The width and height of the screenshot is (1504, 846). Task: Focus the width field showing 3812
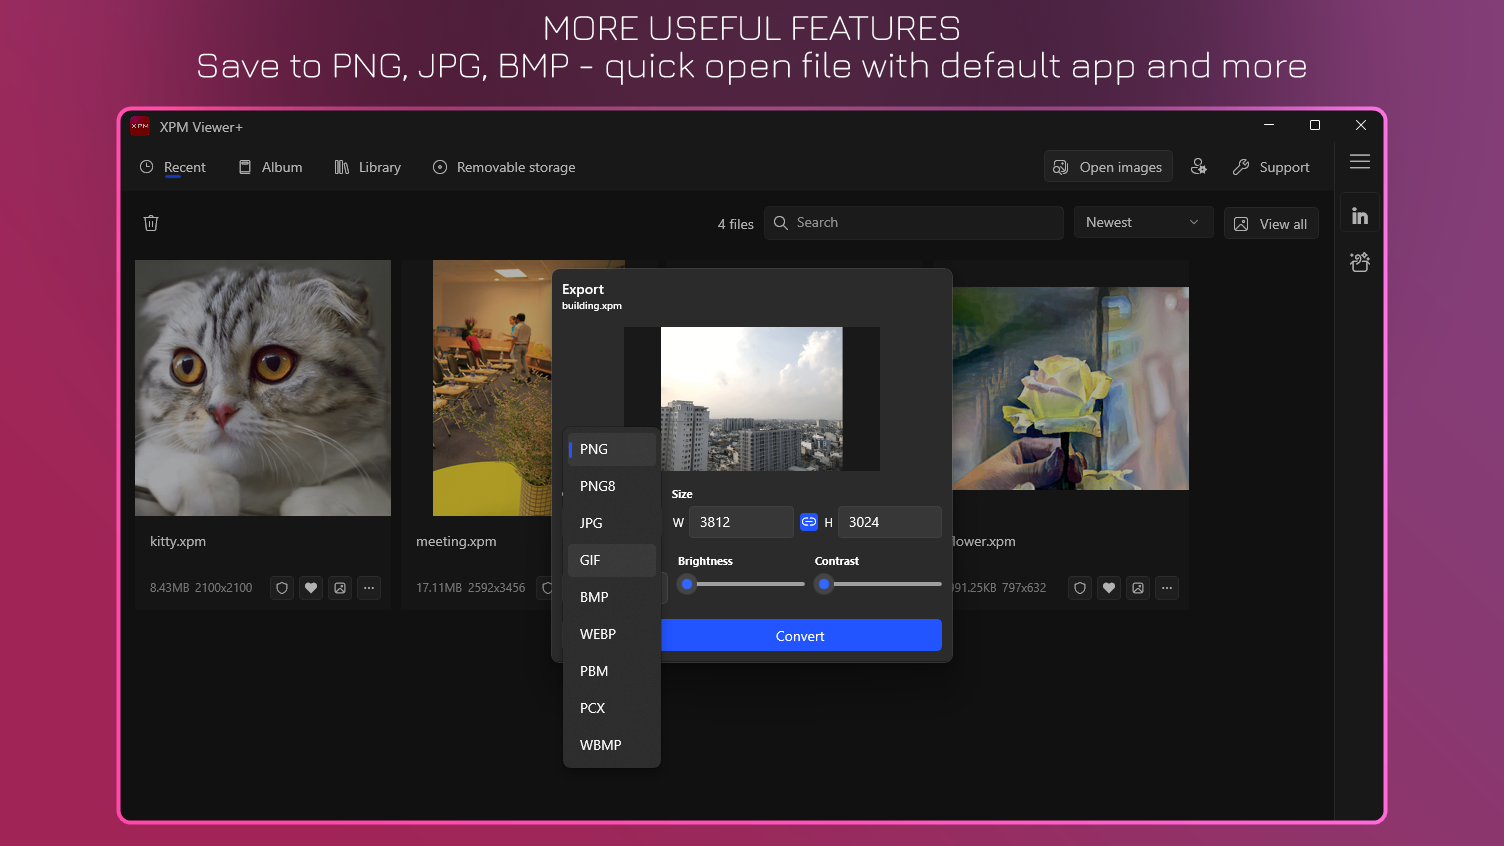point(741,522)
